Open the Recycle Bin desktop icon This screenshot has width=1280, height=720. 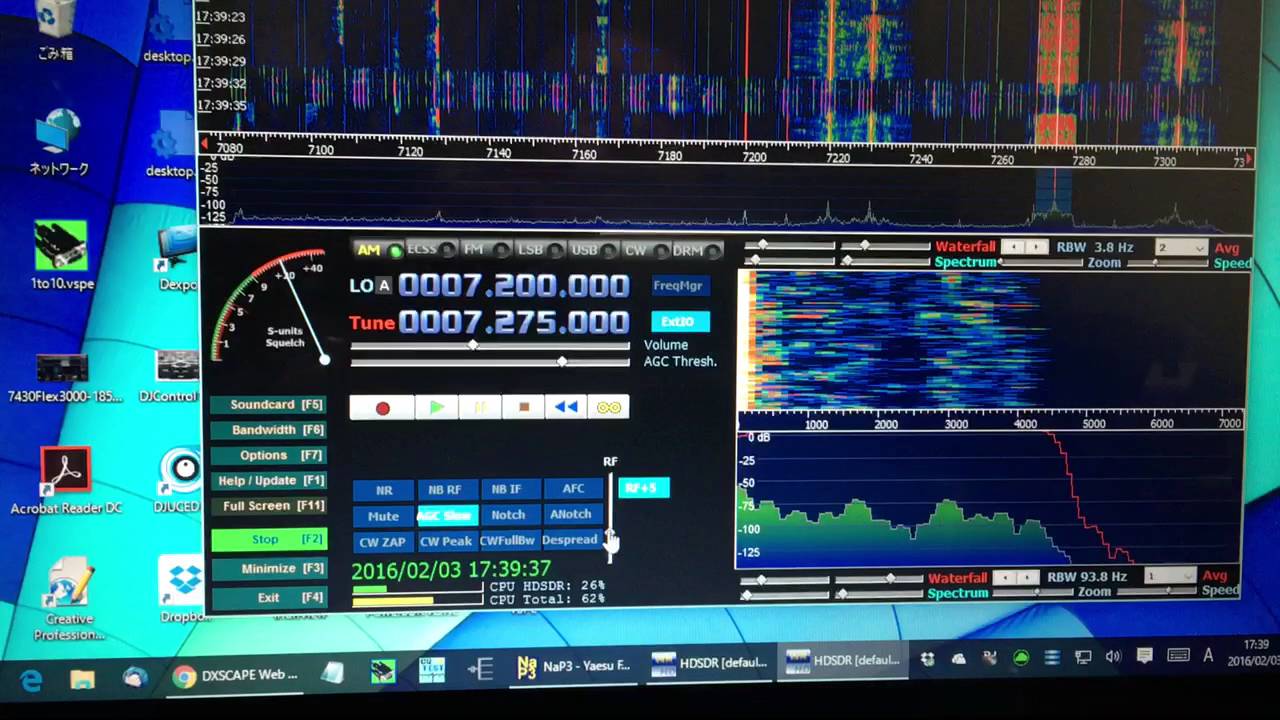[x=55, y=30]
